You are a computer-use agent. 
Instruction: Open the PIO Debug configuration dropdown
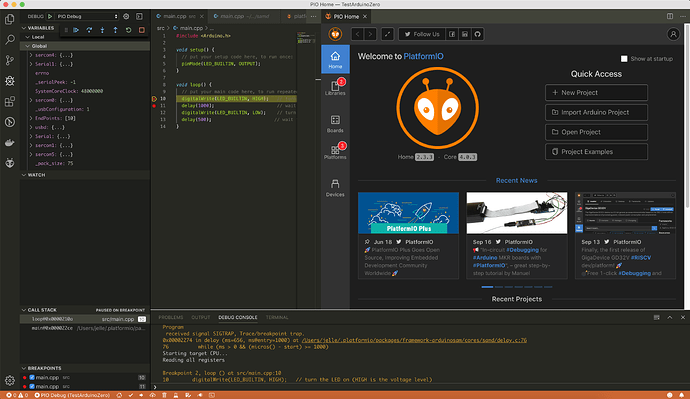tap(87, 16)
